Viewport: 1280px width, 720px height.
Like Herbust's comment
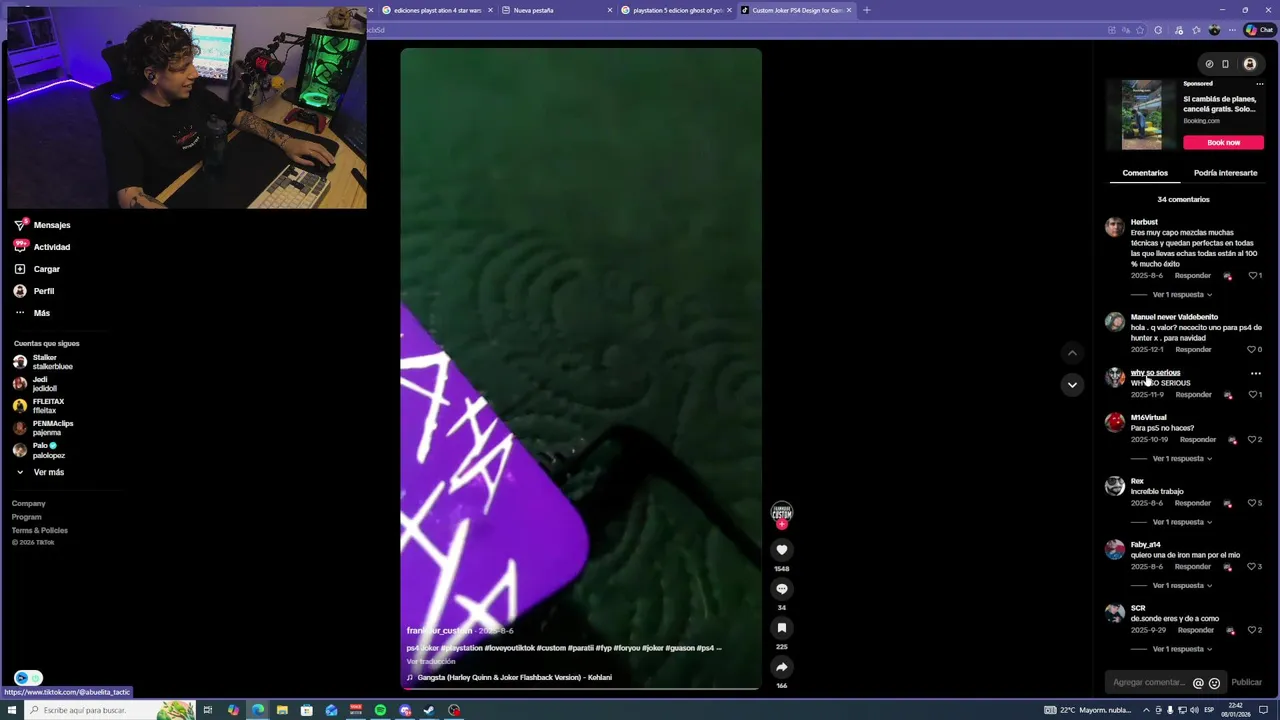[1252, 276]
